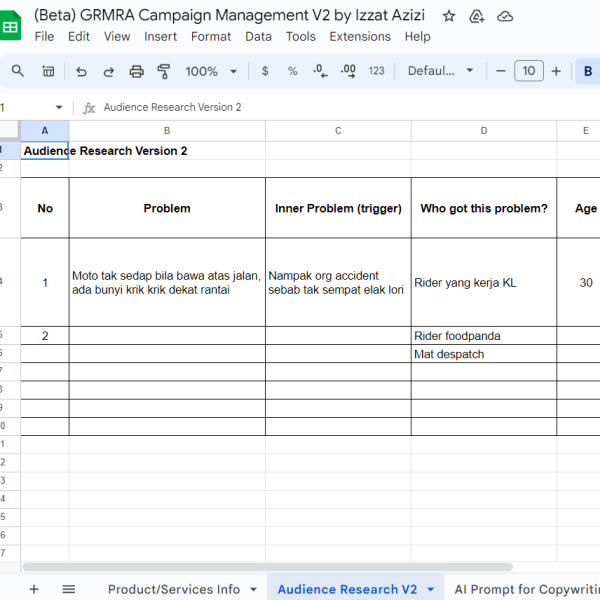Viewport: 600px width, 600px height.
Task: Select column D header
Action: coord(484,131)
